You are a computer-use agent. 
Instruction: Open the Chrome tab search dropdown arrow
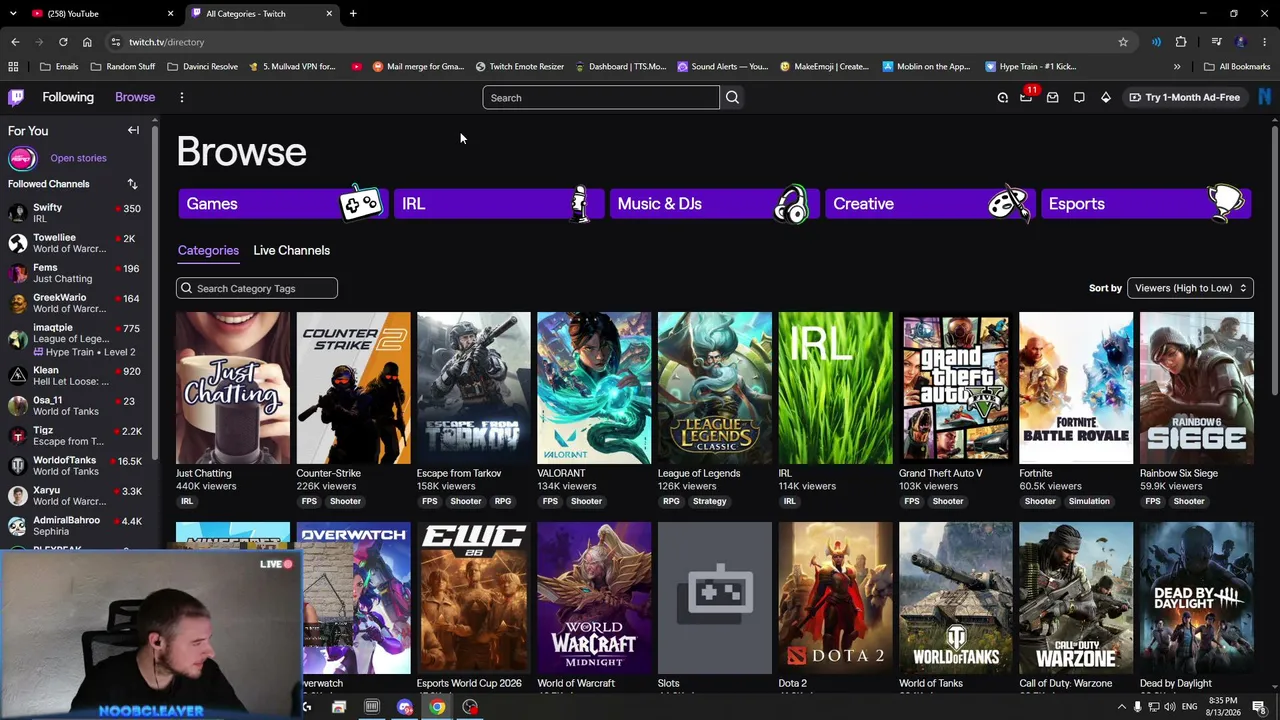[13, 13]
